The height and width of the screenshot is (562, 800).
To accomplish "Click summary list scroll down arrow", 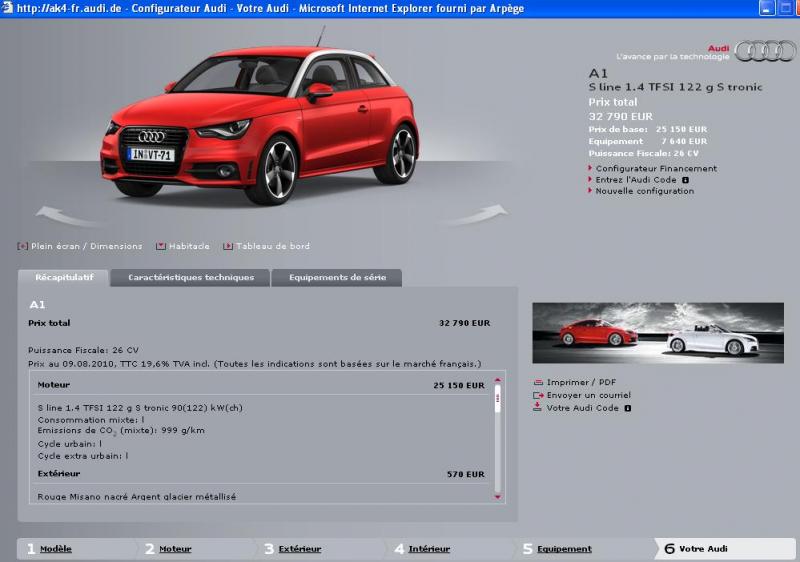I will click(498, 497).
